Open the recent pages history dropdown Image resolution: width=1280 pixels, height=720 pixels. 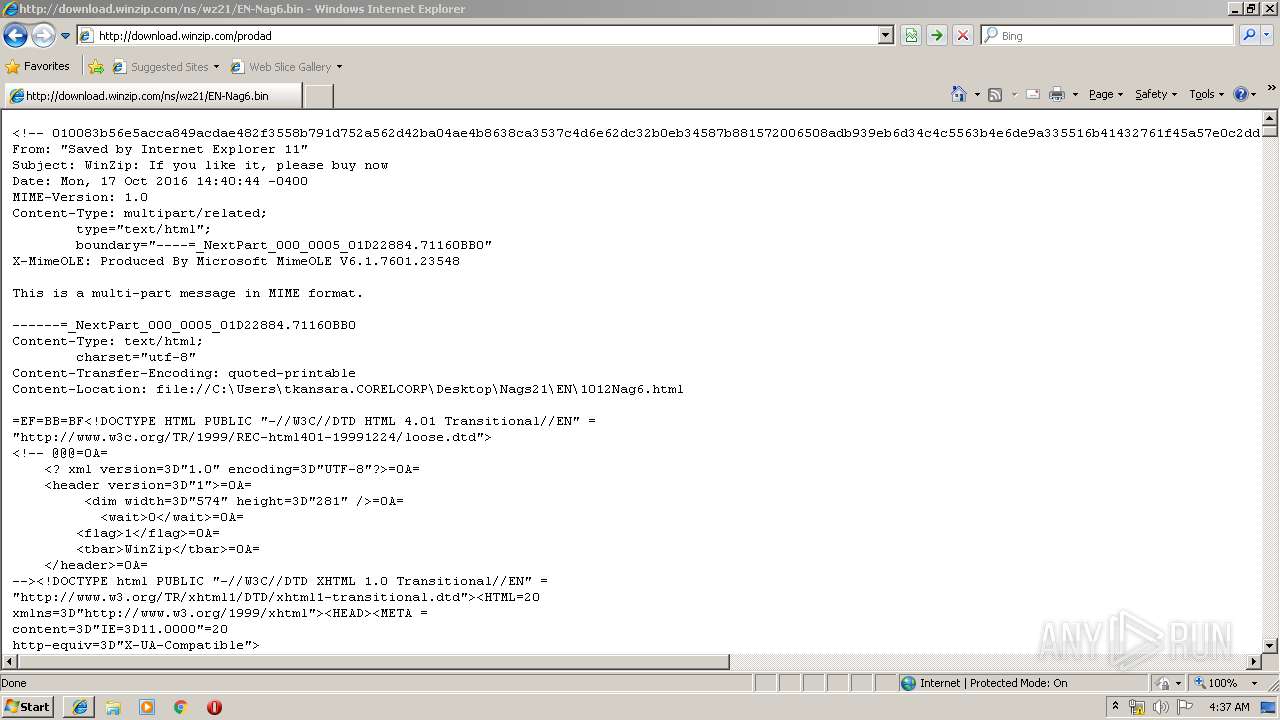65,36
